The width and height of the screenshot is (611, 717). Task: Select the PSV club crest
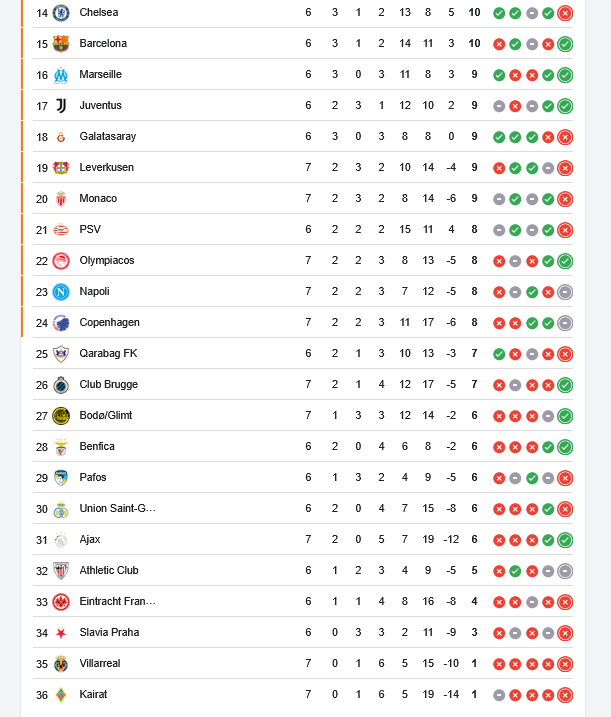(x=61, y=229)
